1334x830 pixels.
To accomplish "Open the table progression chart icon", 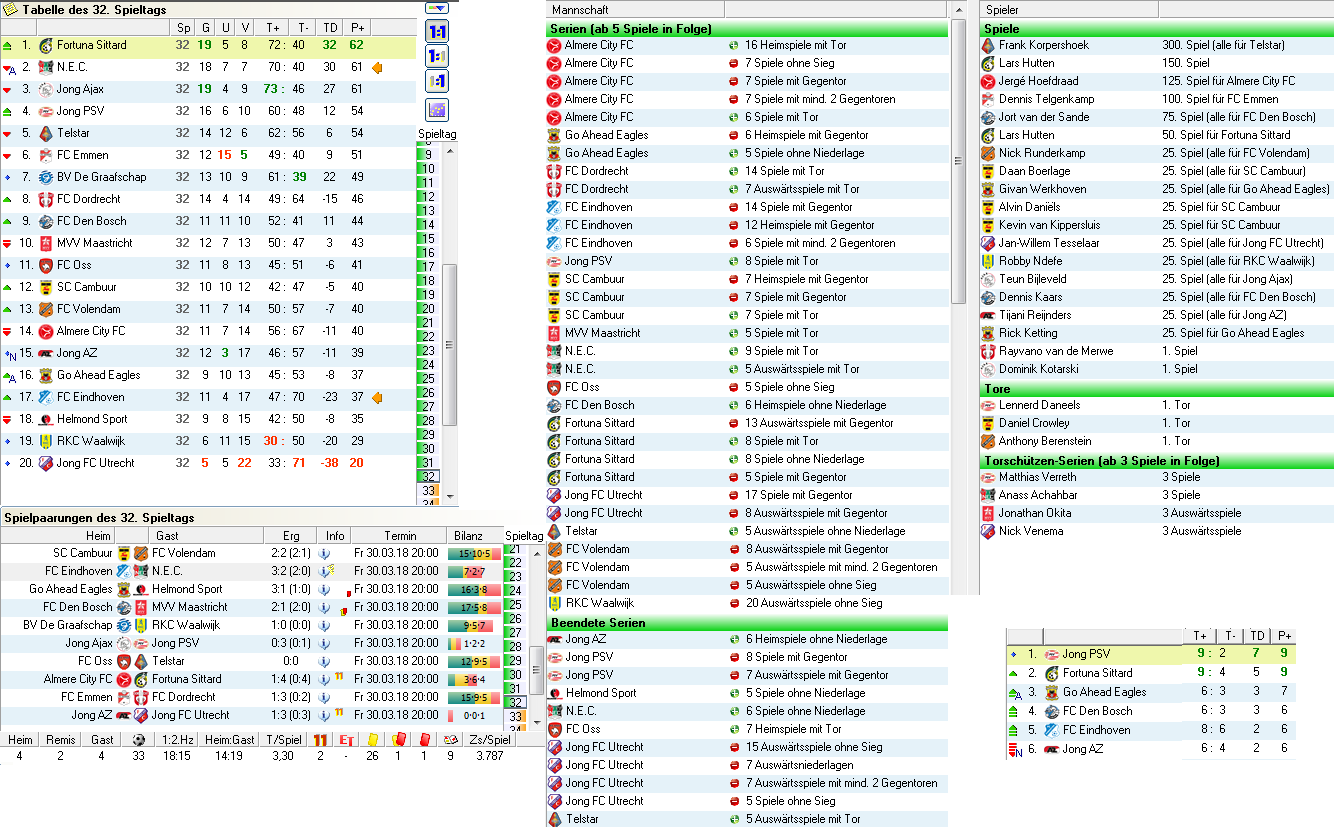I will coord(437,110).
